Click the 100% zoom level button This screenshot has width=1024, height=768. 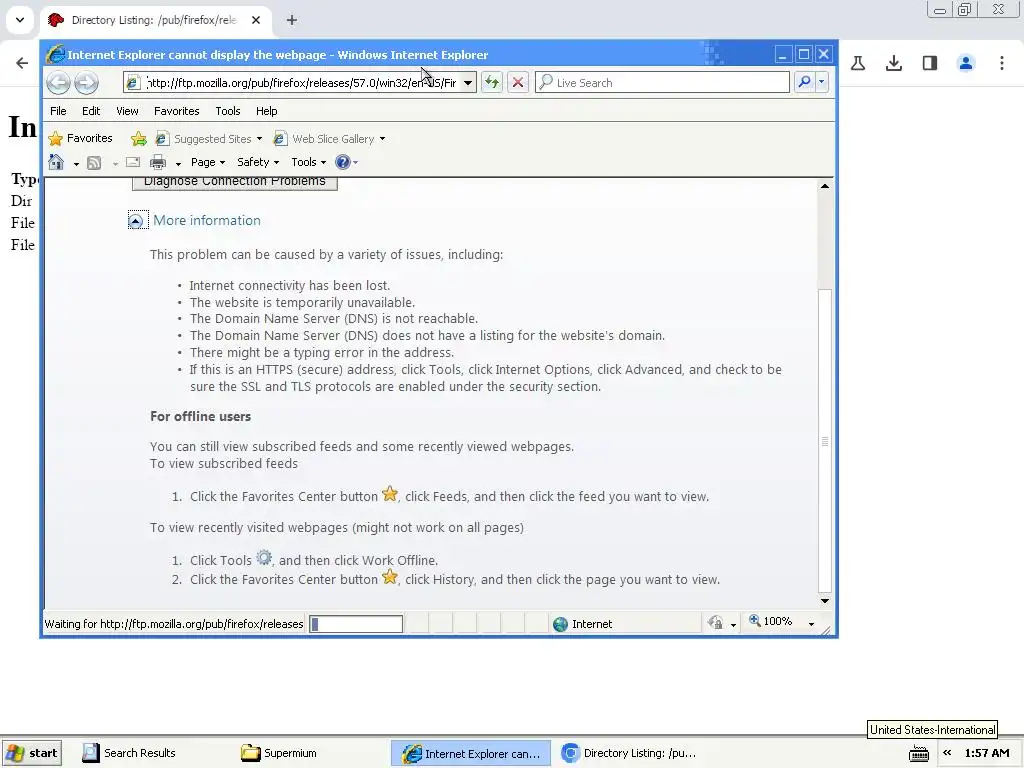(x=771, y=622)
